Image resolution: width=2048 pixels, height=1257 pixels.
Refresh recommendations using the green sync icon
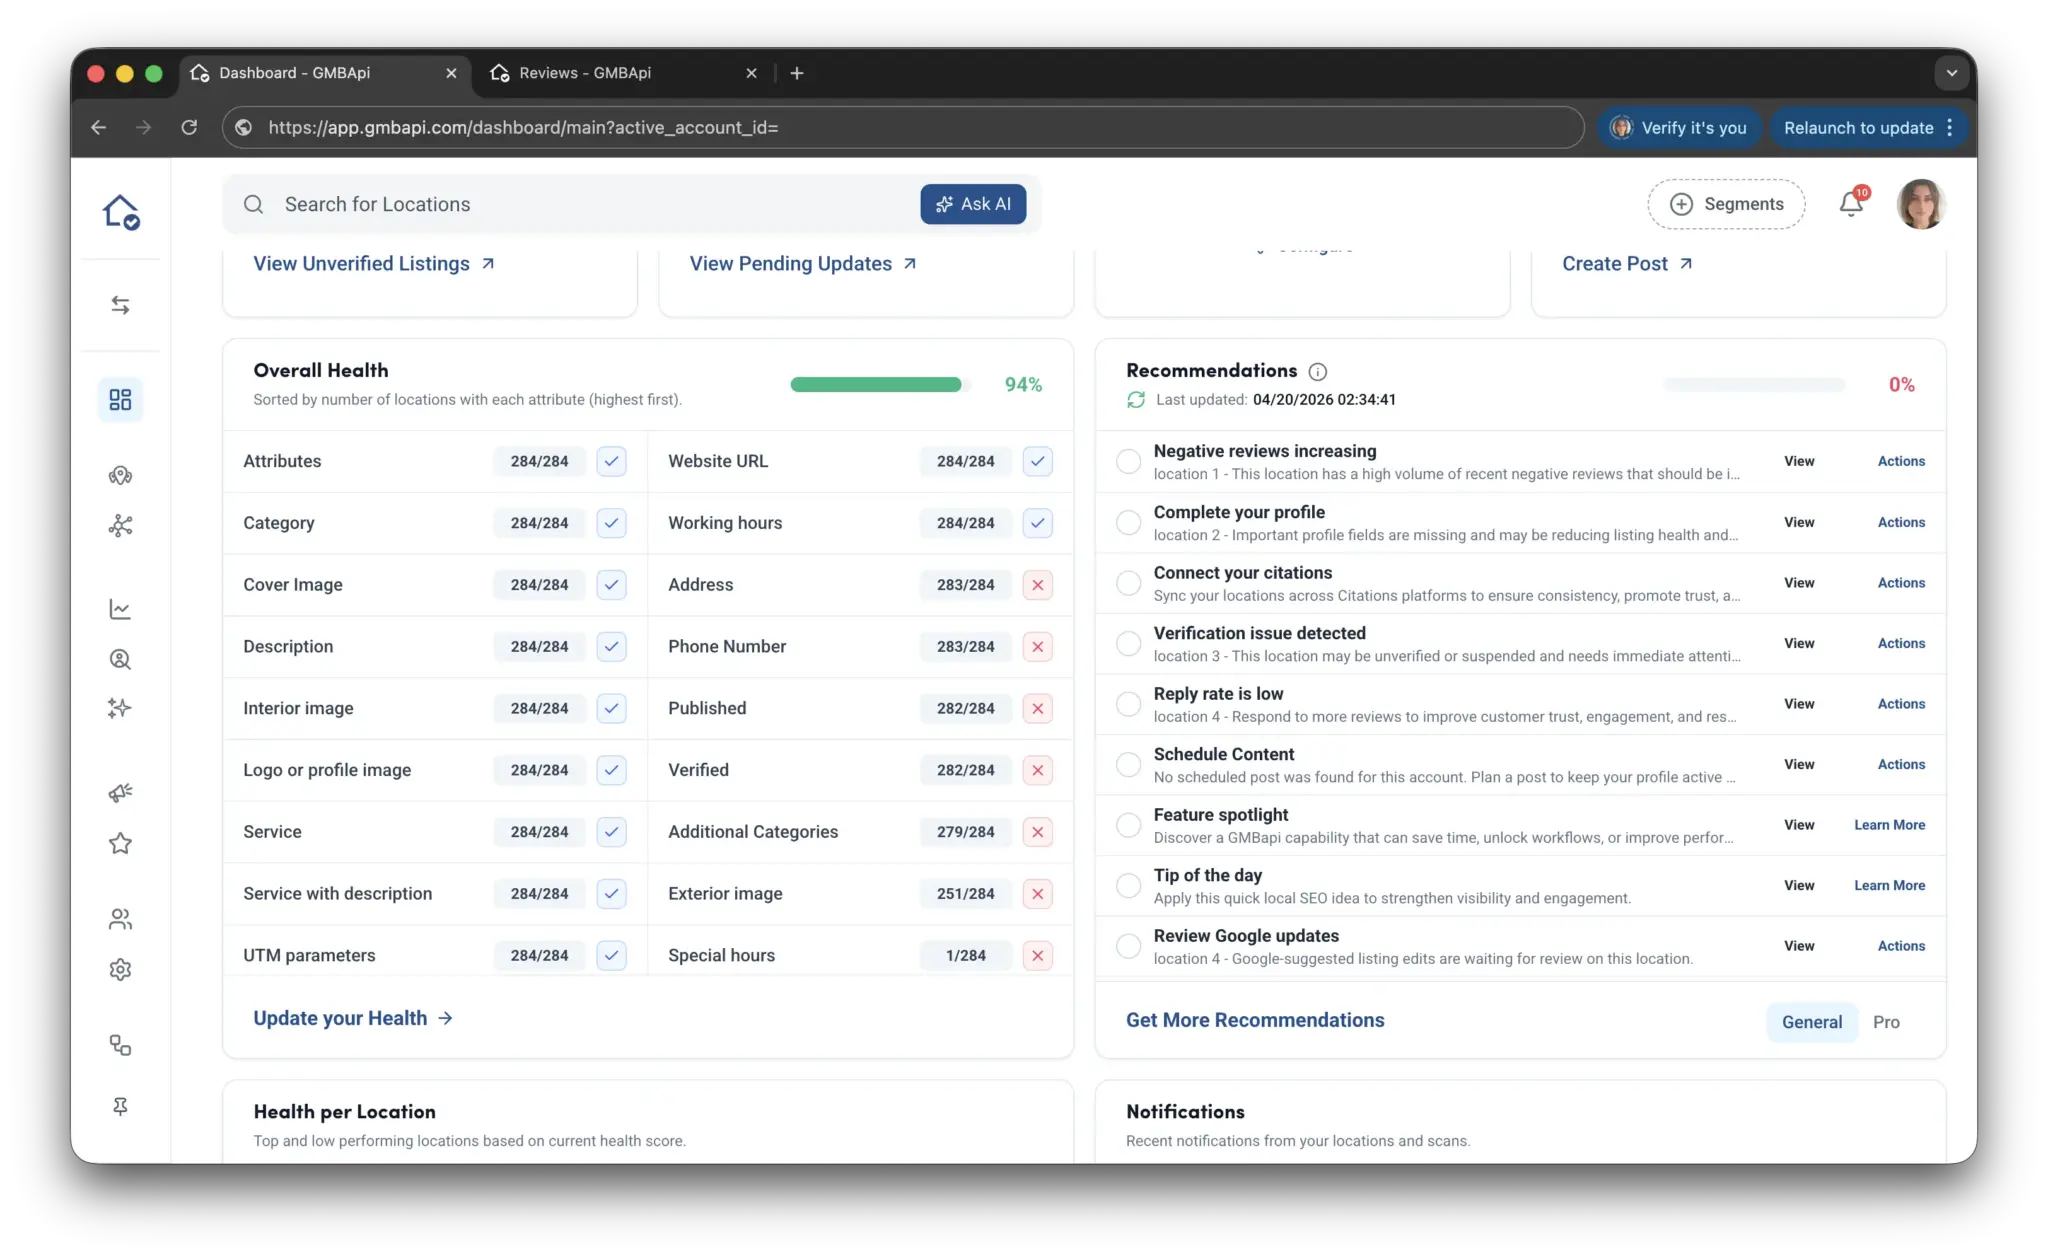(x=1136, y=400)
